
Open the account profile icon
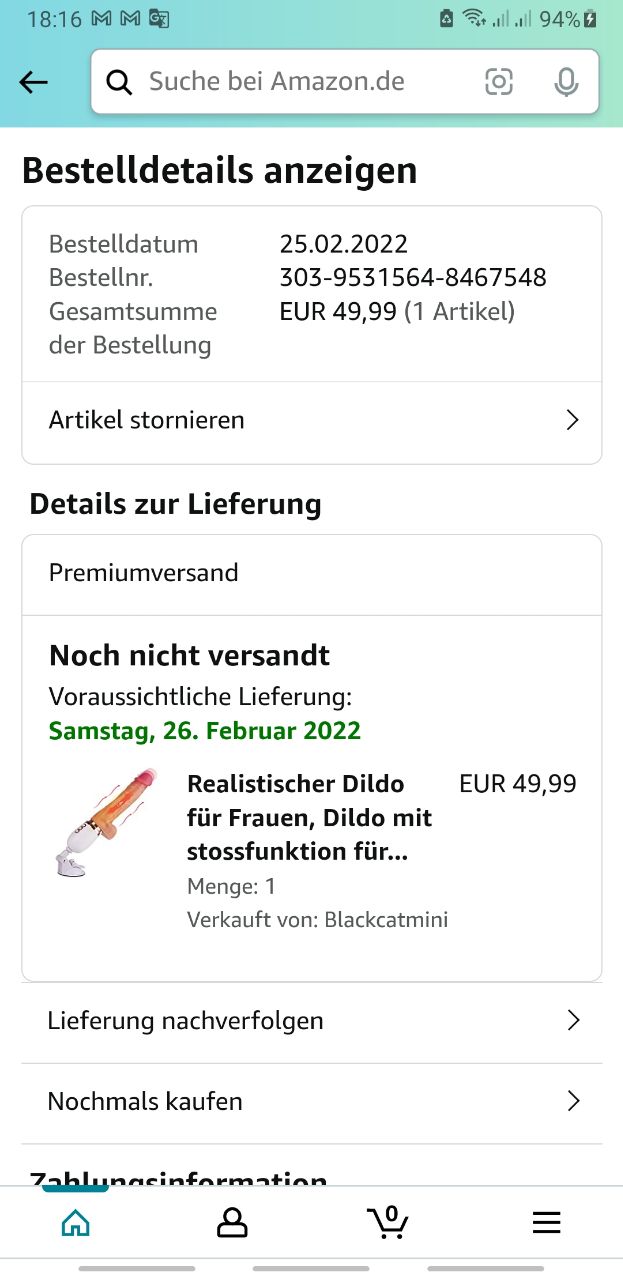tap(232, 1222)
